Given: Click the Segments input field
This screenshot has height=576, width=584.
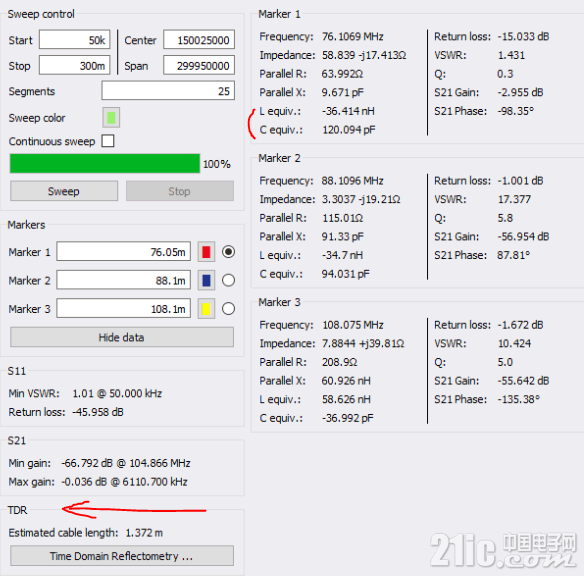Looking at the screenshot, I should [x=168, y=90].
